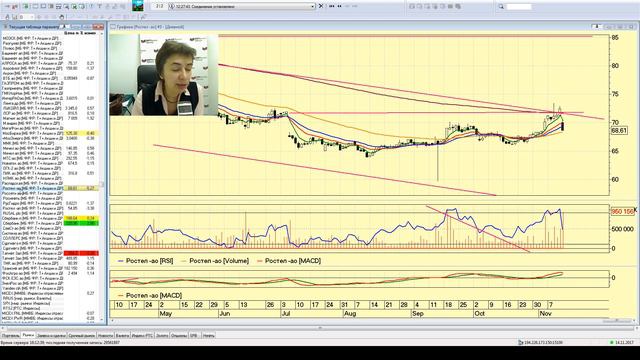Select the highlighted Ростел-ао row
This screenshot has height=360, width=640.
pos(50,189)
